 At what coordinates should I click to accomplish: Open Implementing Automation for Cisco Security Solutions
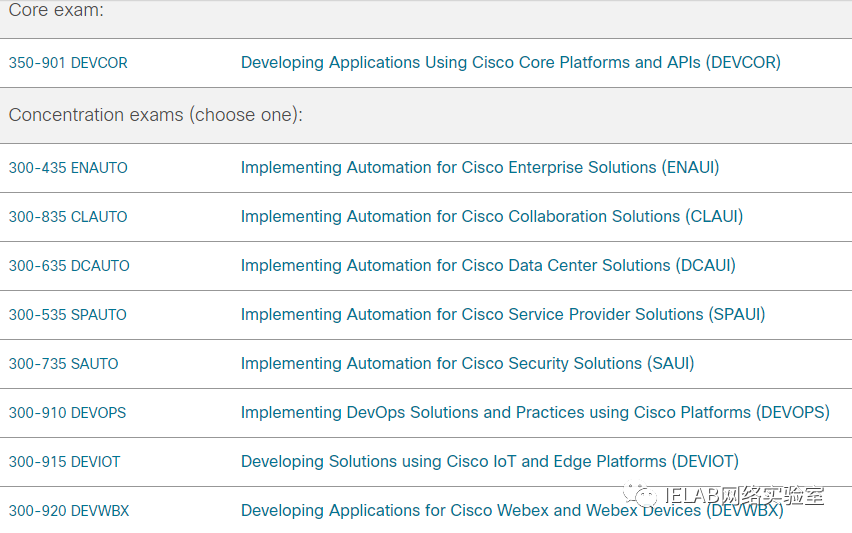(467, 363)
